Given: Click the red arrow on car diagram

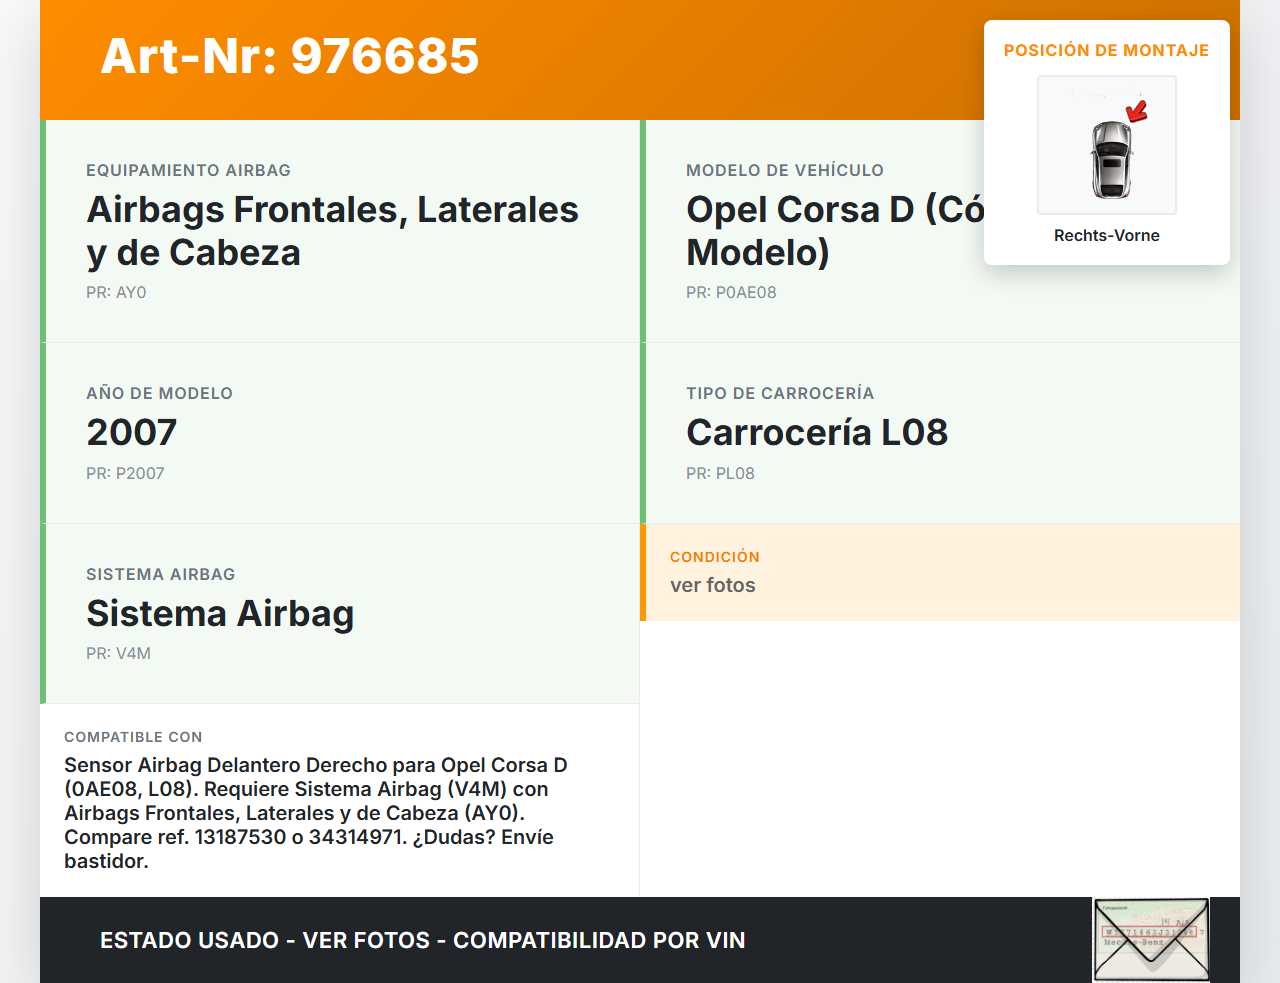Looking at the screenshot, I should click(1137, 110).
